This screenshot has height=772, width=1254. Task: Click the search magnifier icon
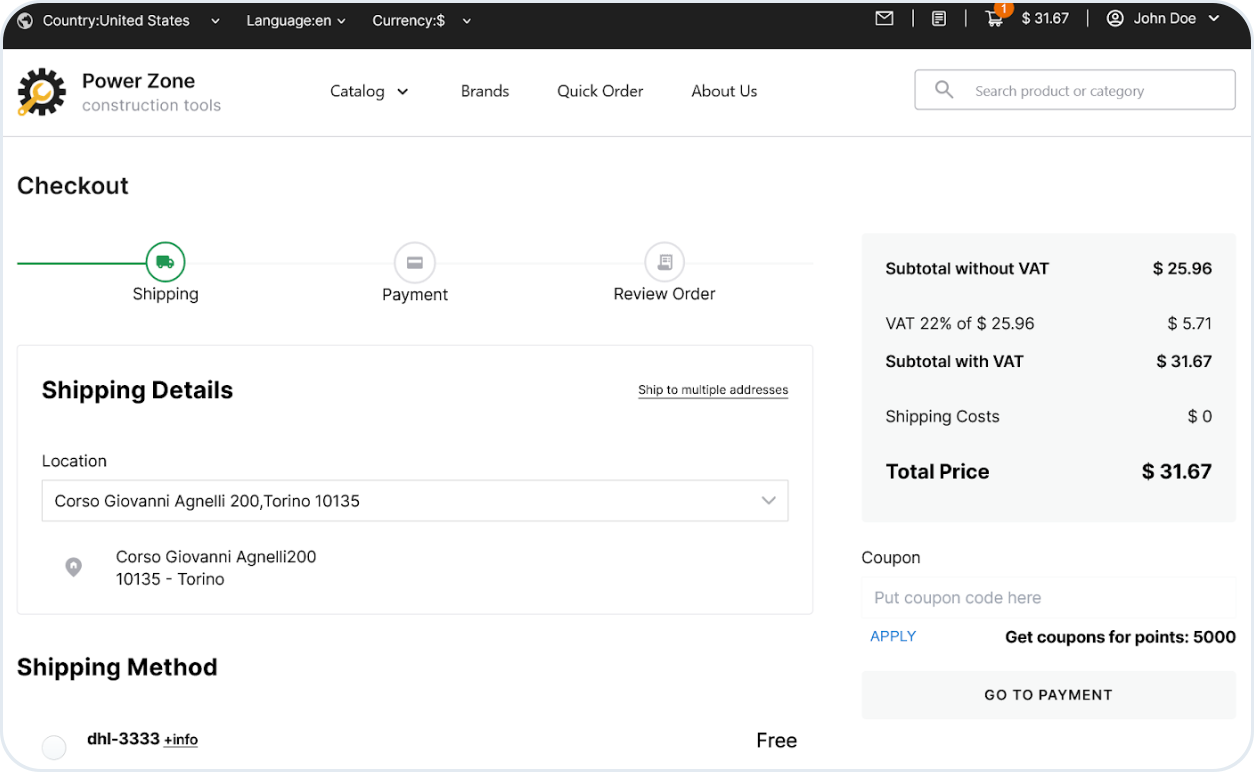(944, 90)
